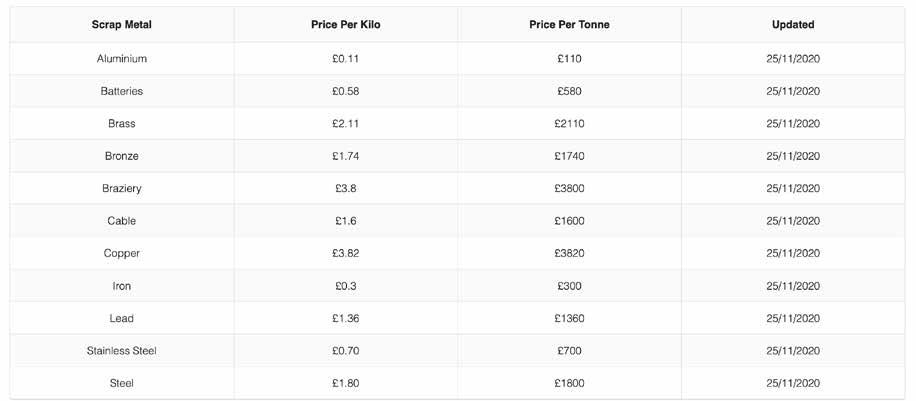Click Bronze price per tonne £1740
The width and height of the screenshot is (916, 401).
569,156
